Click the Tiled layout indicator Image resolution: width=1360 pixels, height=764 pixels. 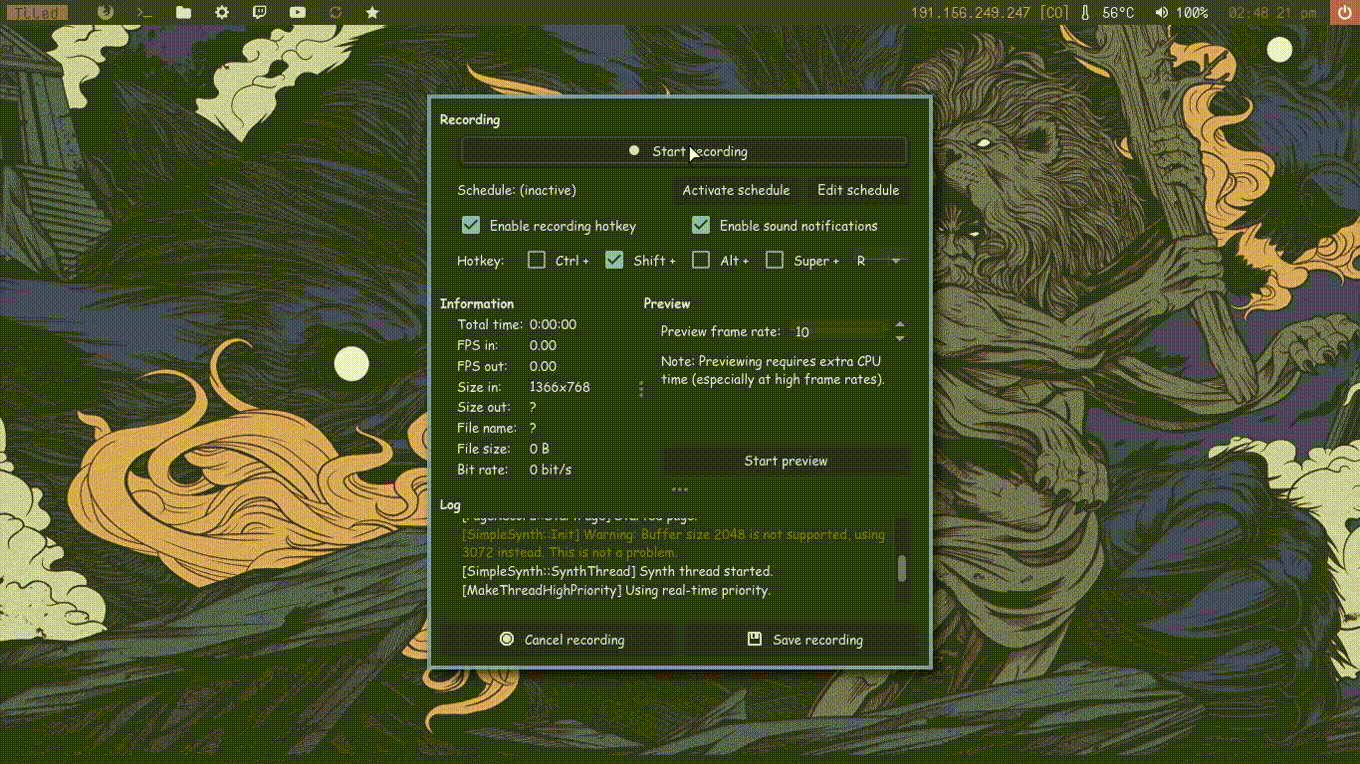pyautogui.click(x=39, y=13)
